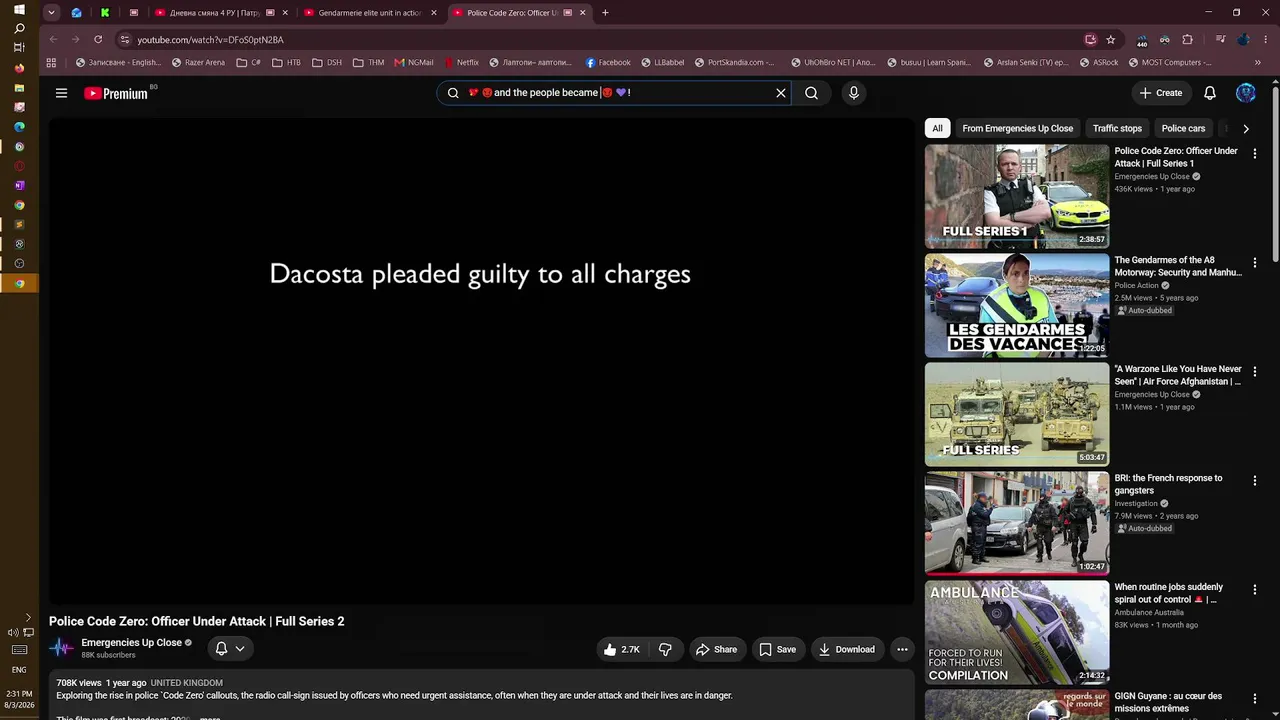Select the All filter chip
1280x720 pixels.
(x=937, y=128)
